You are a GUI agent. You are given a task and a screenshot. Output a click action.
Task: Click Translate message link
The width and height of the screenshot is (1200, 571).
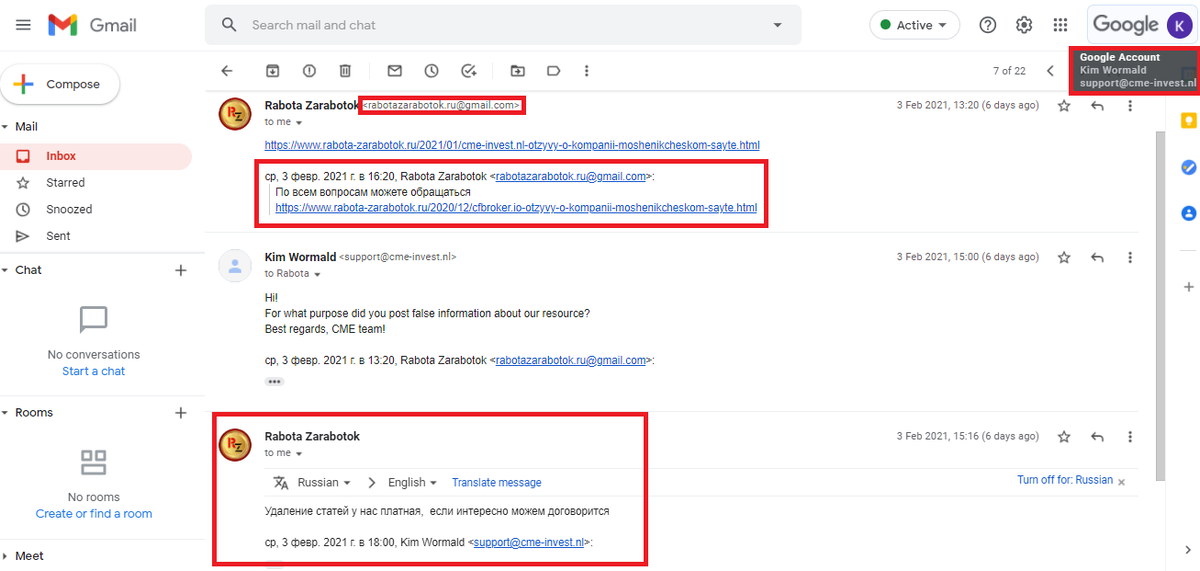coord(496,482)
